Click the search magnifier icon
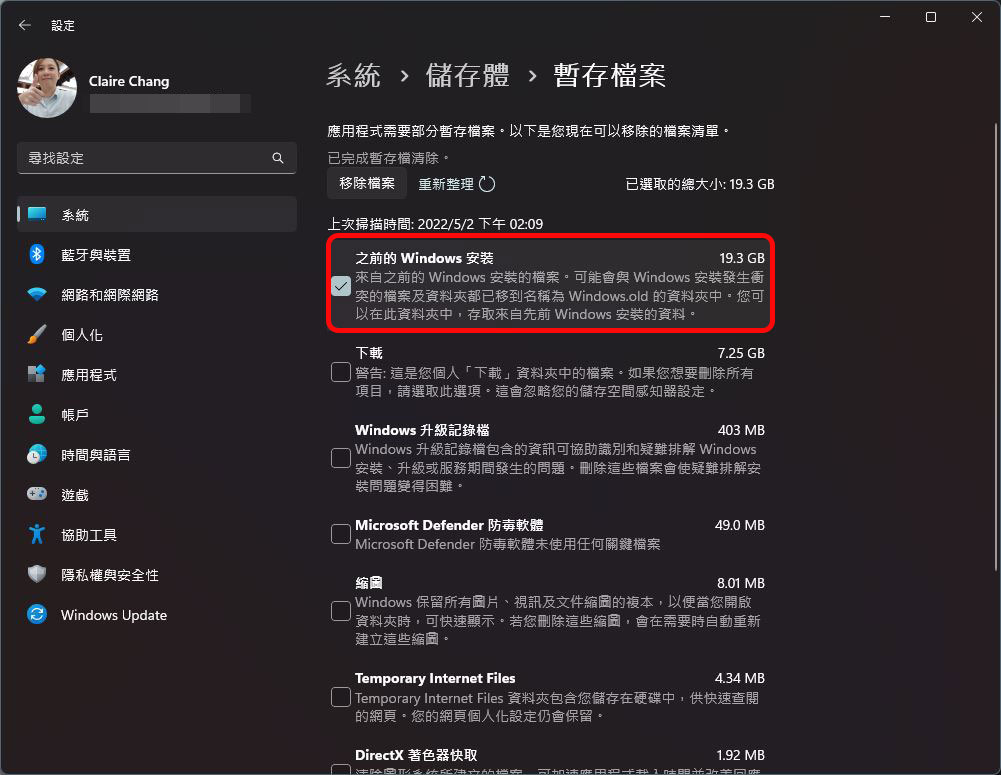This screenshot has height=775, width=1001. [278, 158]
